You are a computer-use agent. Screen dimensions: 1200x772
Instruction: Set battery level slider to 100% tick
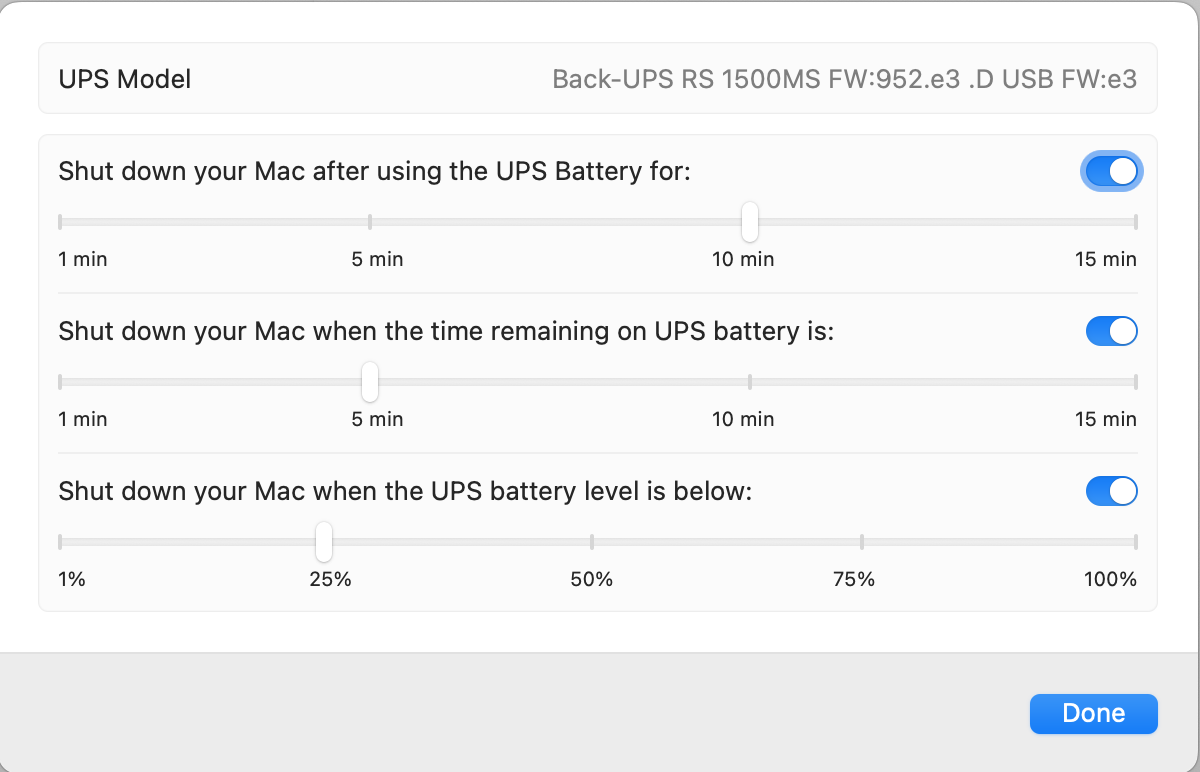pyautogui.click(x=1136, y=542)
